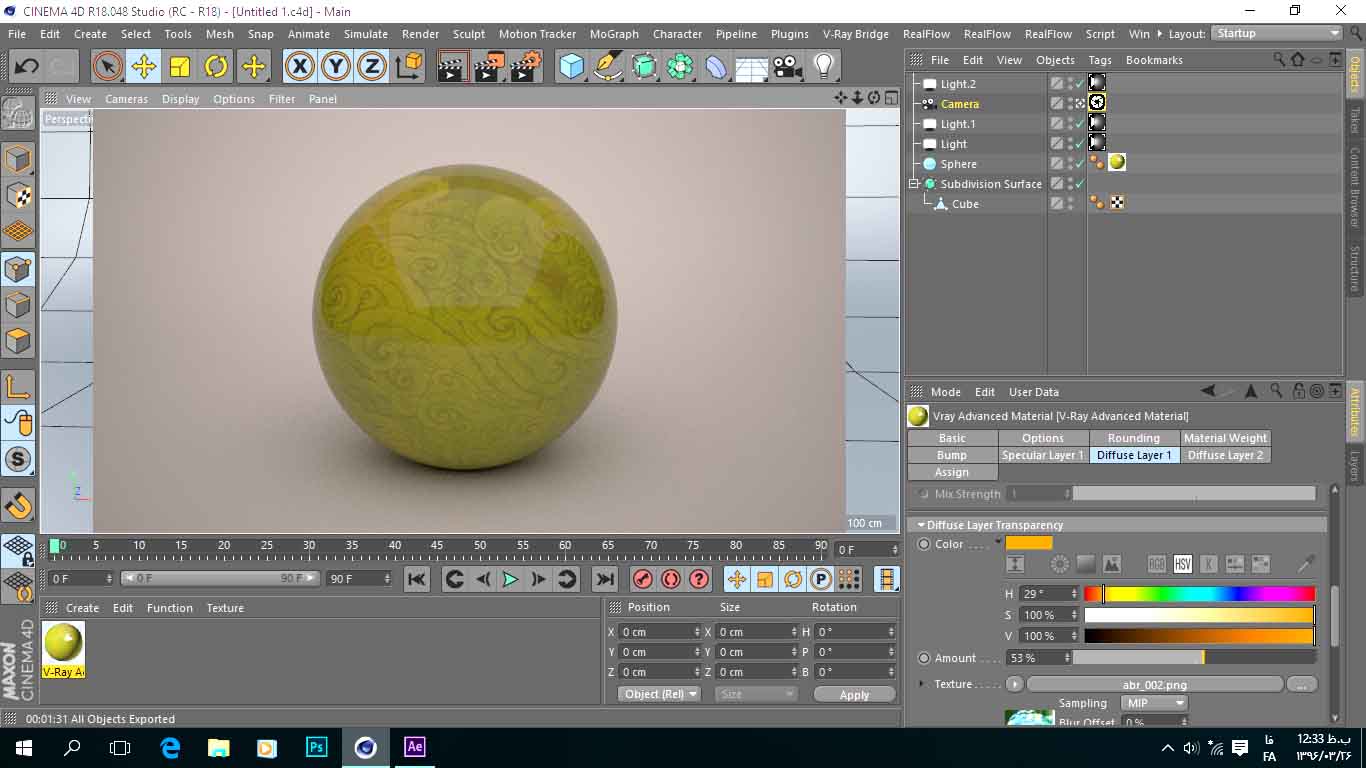Click the abr_002.png texture button
Viewport: 1366px width, 768px height.
click(1155, 684)
